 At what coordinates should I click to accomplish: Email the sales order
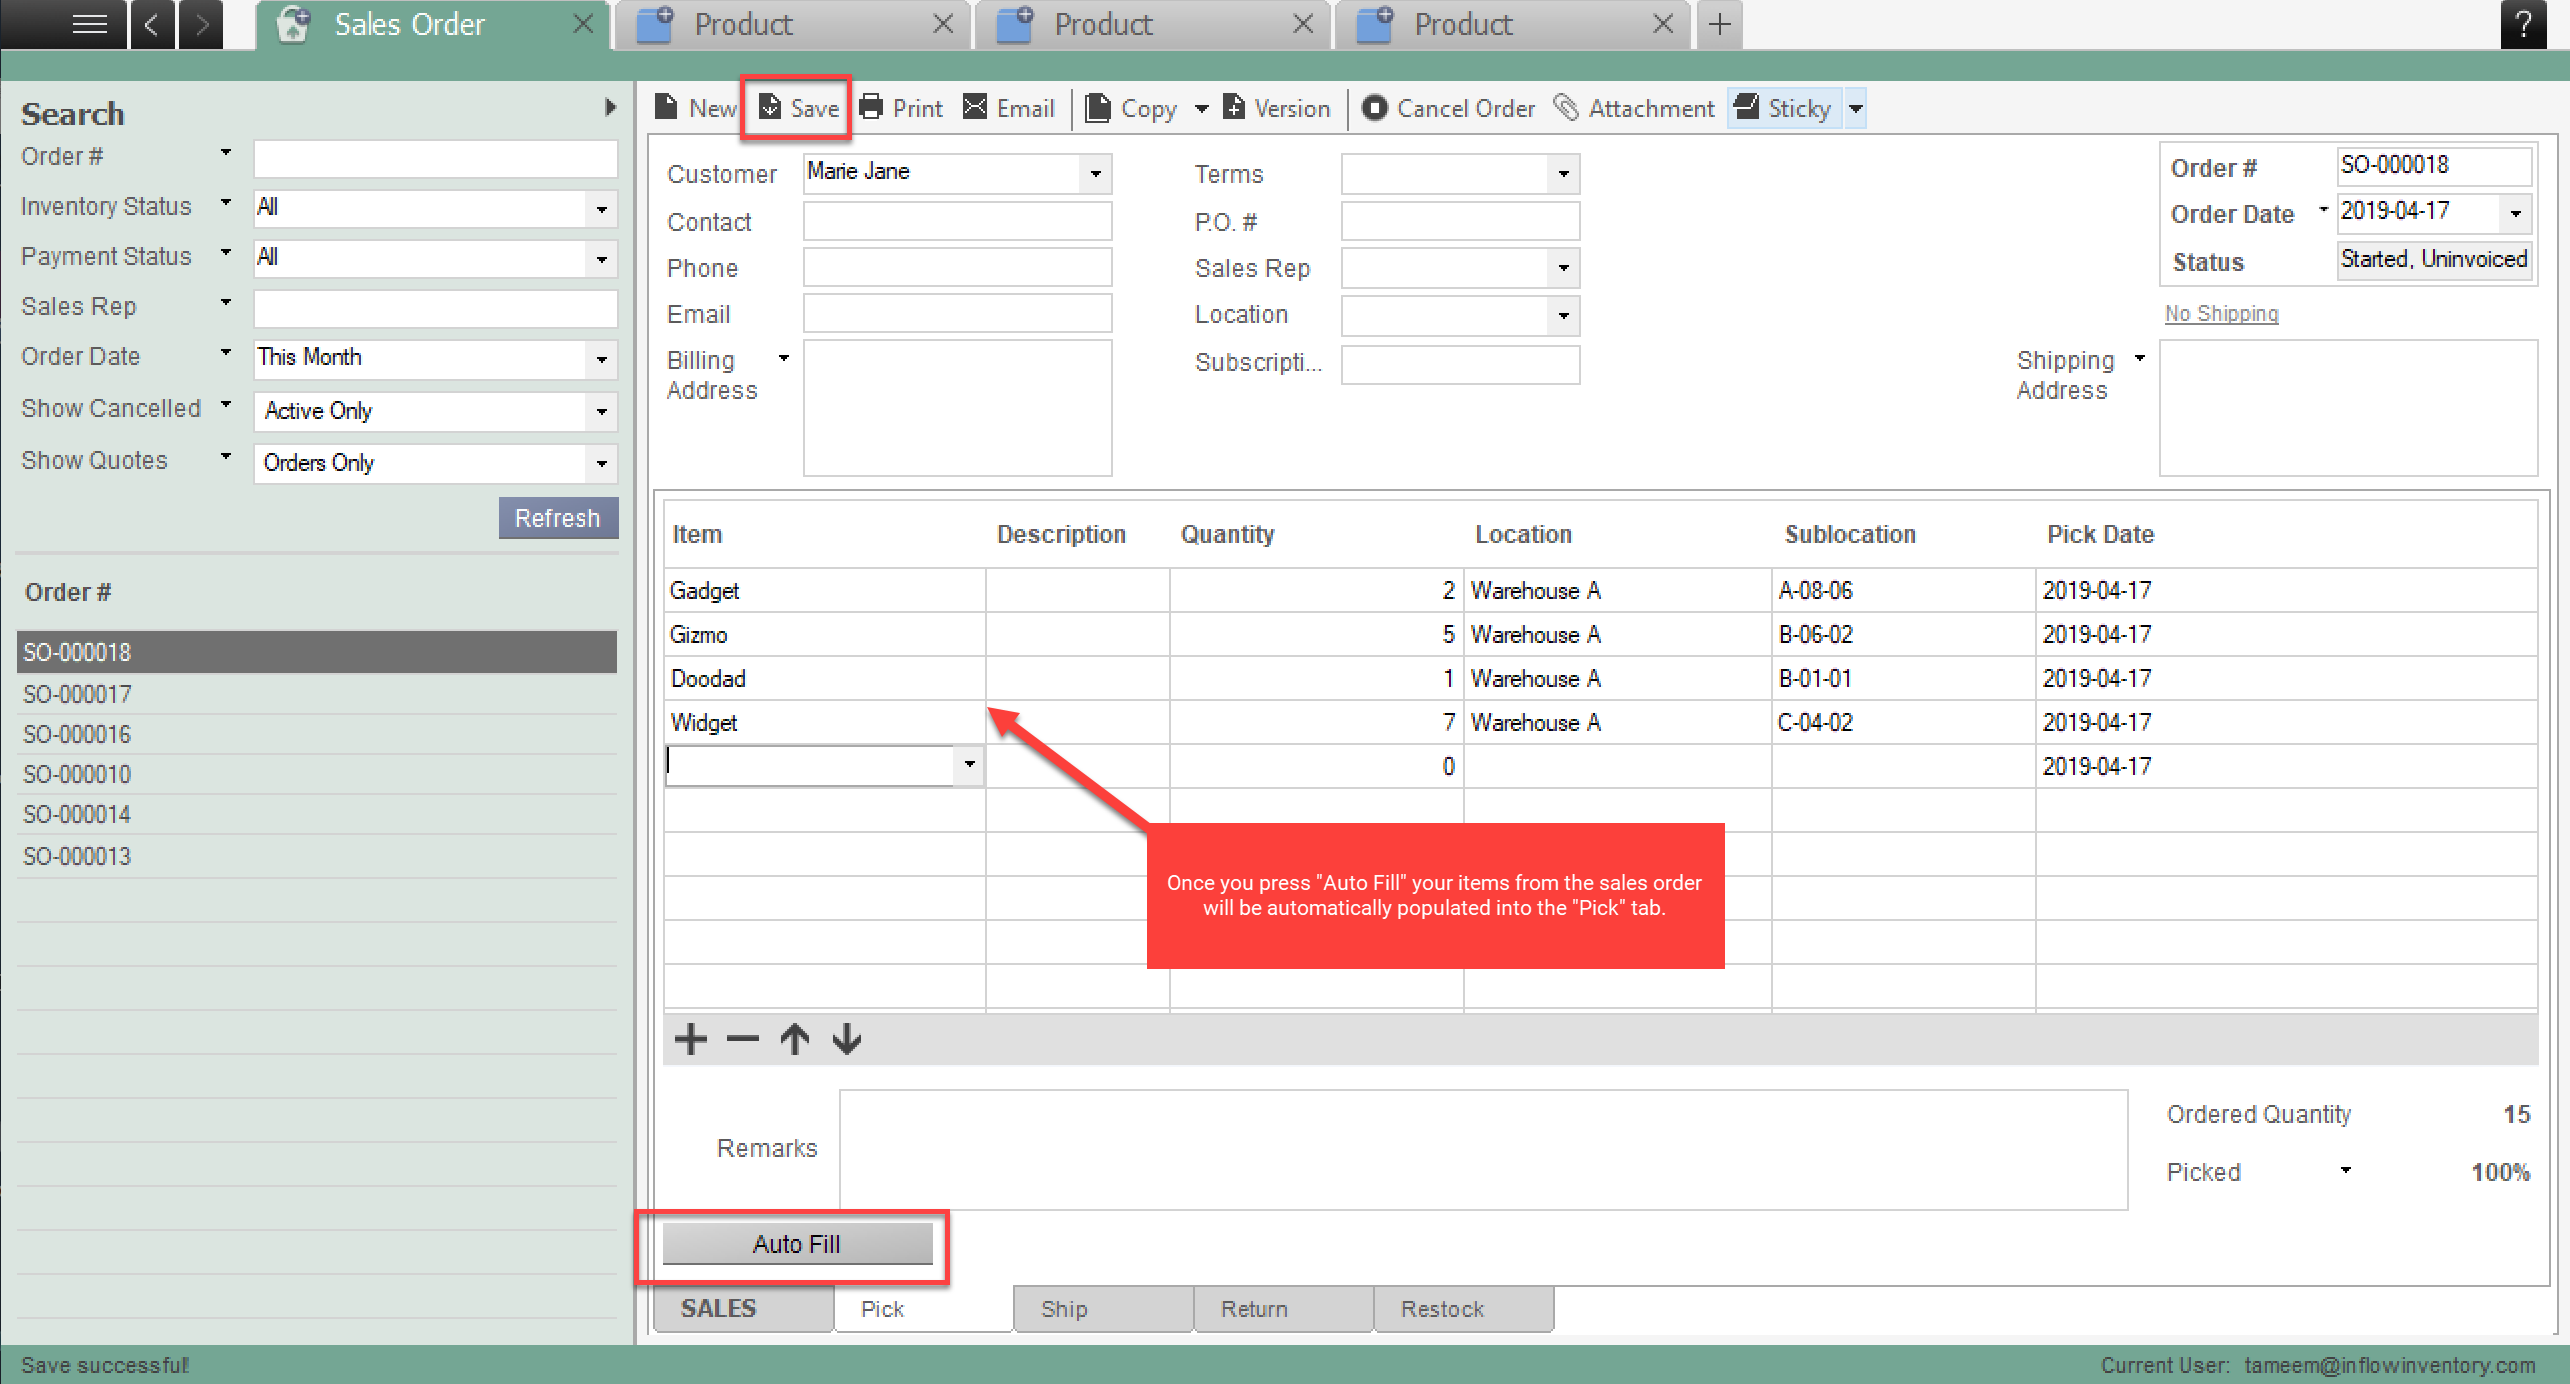point(1008,107)
